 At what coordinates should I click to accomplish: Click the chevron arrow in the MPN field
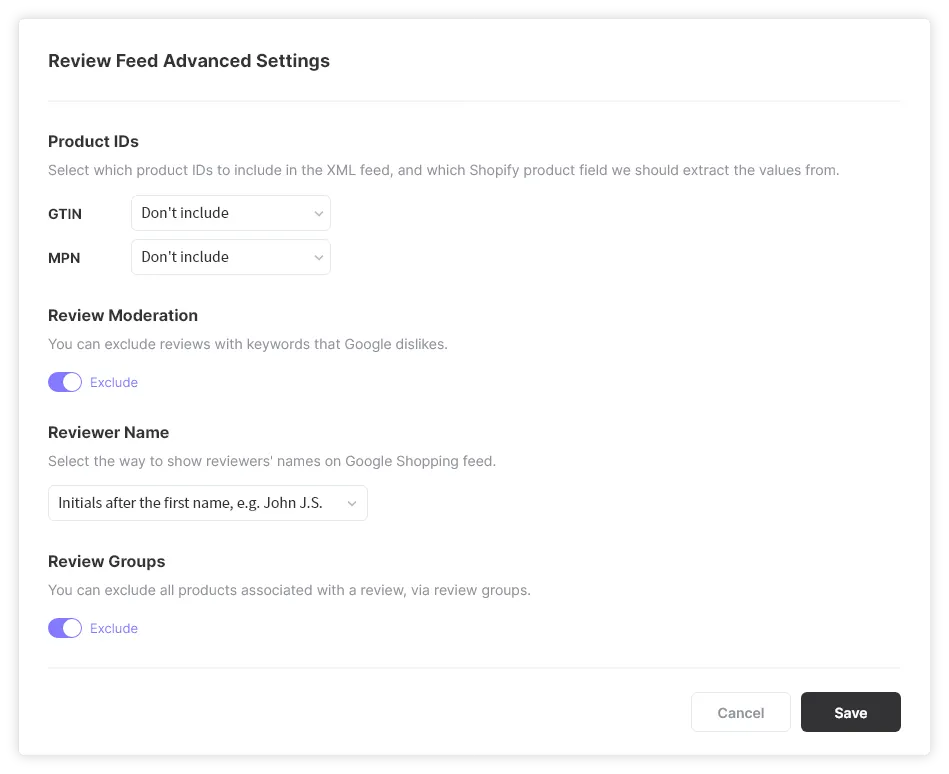(318, 257)
